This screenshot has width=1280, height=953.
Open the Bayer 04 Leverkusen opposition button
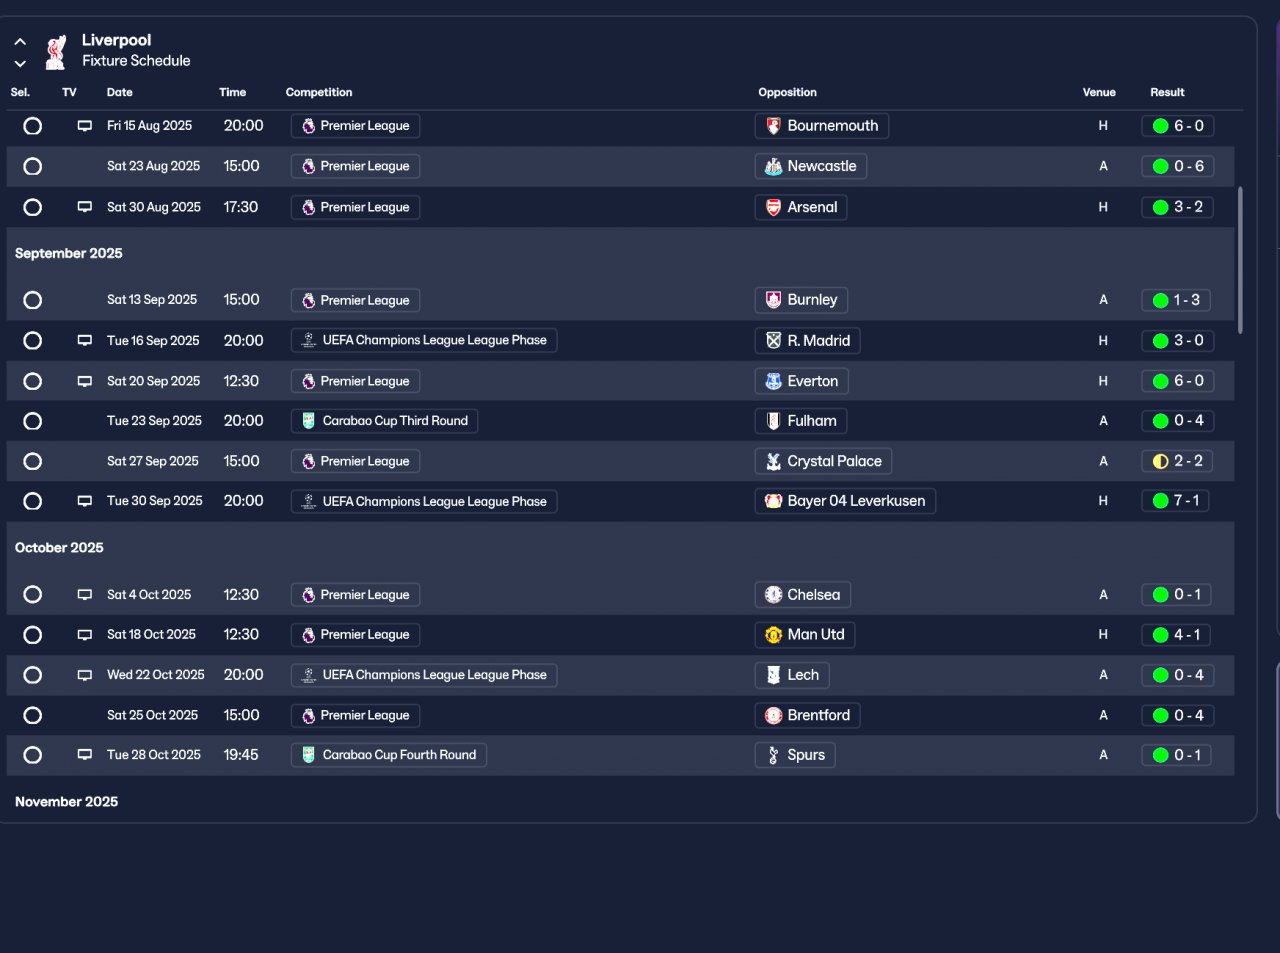845,501
